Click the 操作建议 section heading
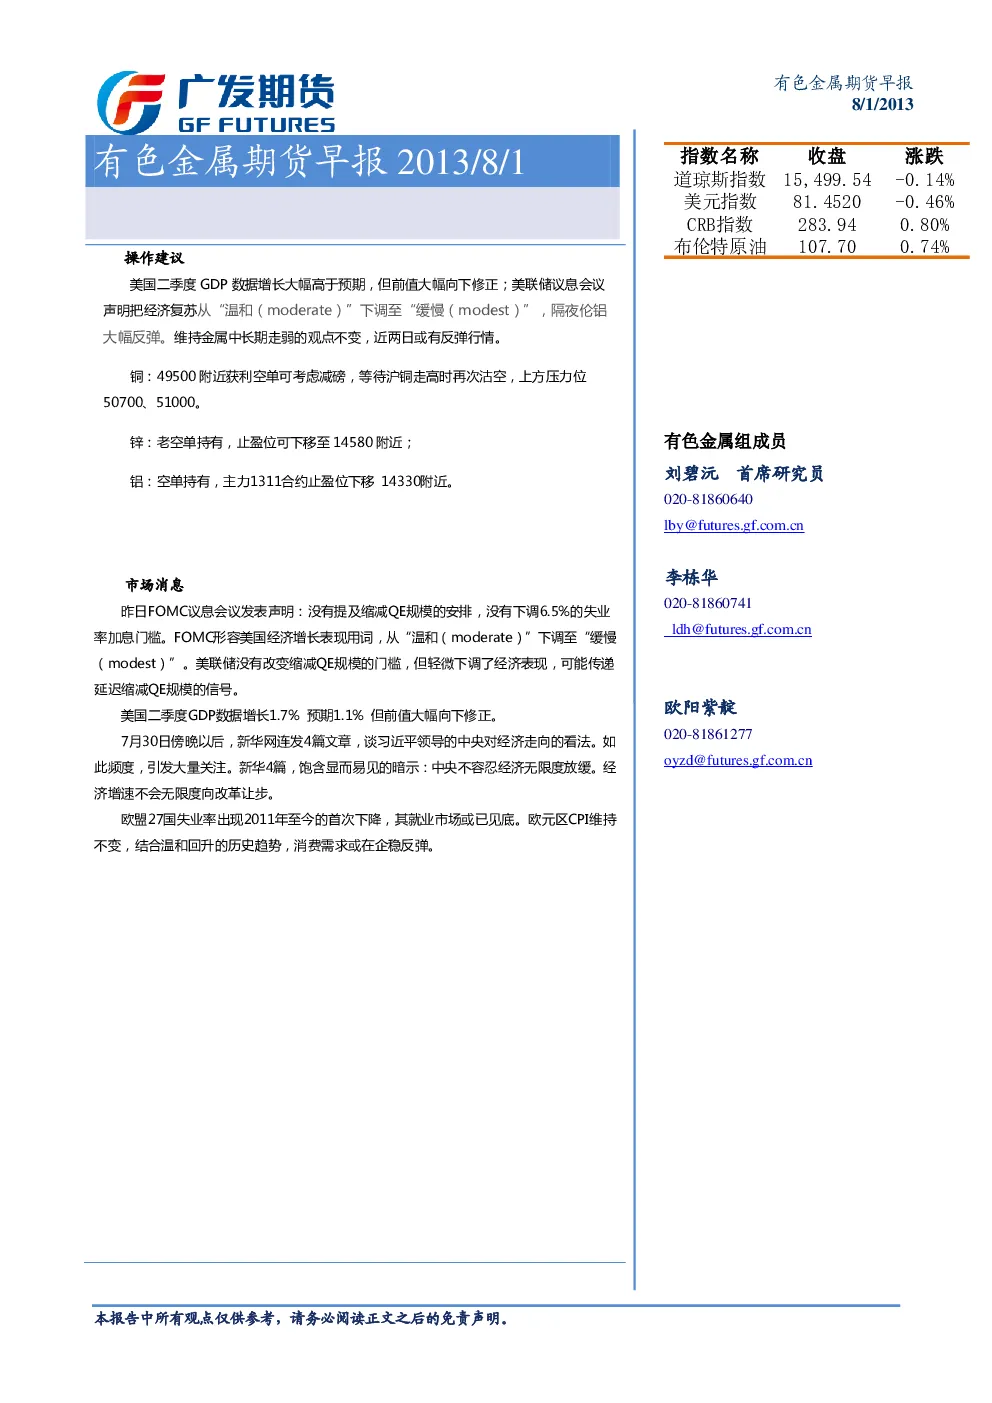 154,258
